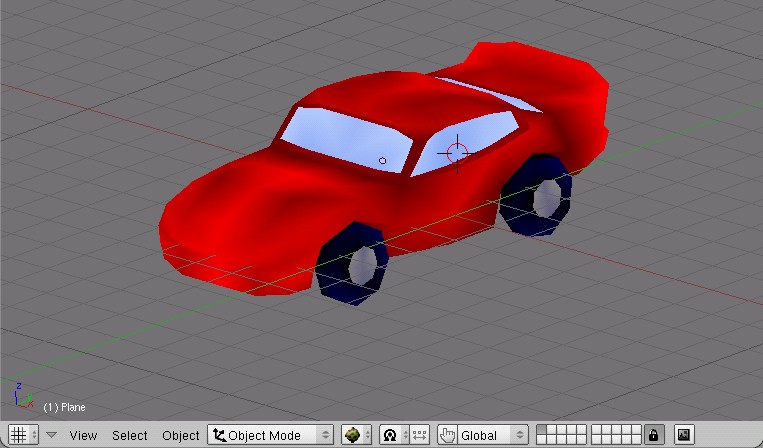763x448 pixels.
Task: Open the Global orientation dropdown
Action: [492, 435]
